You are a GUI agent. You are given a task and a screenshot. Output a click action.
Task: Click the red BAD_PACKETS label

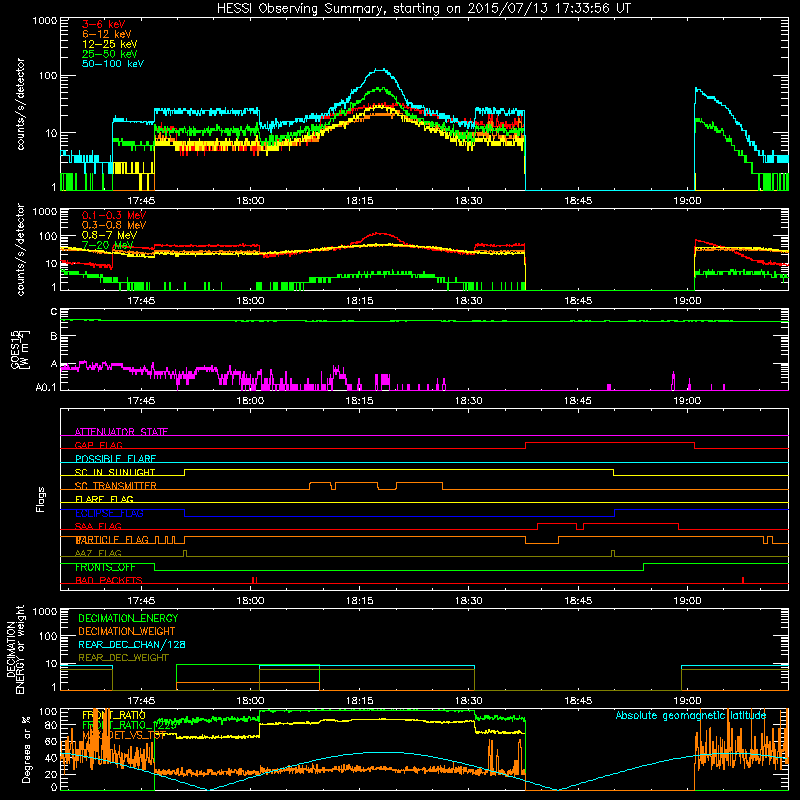[109, 581]
